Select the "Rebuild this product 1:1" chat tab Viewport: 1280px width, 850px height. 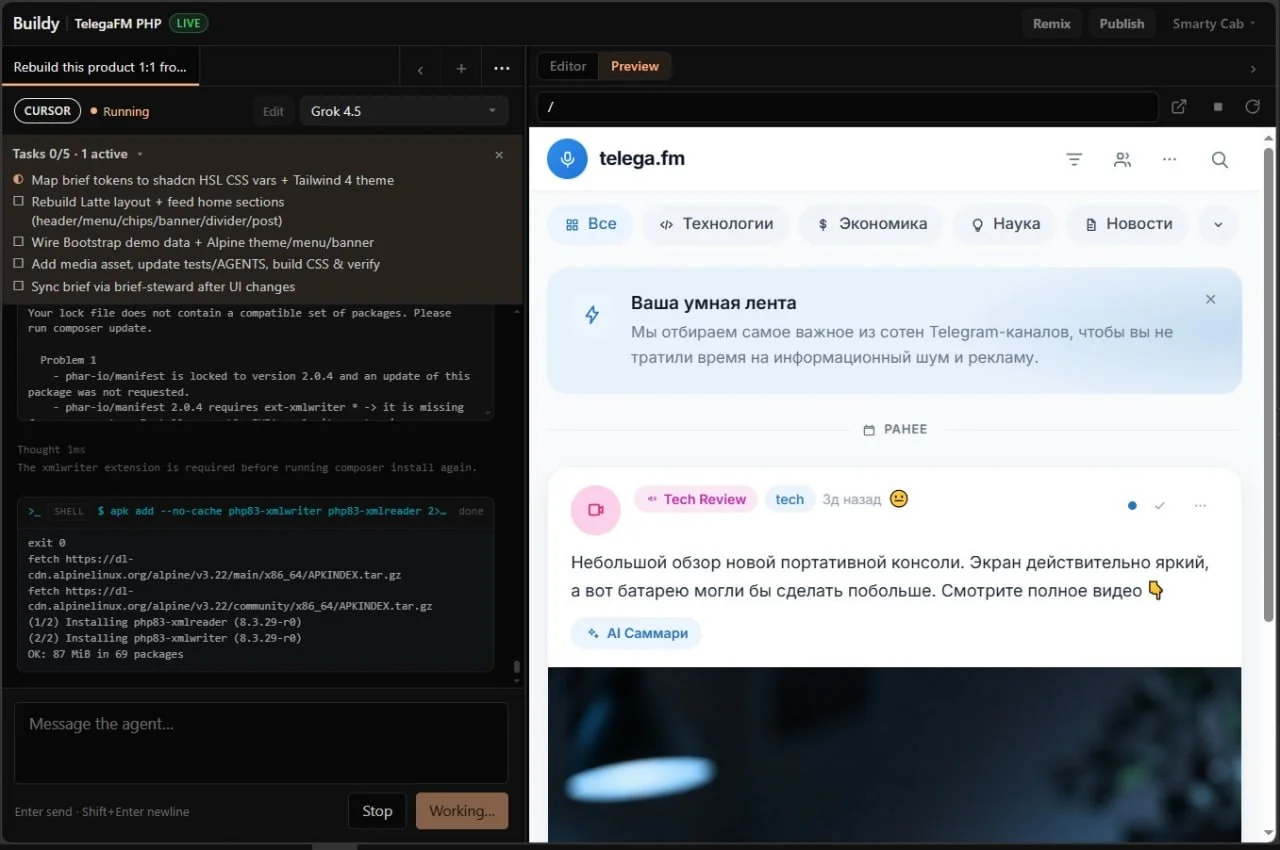click(x=100, y=68)
